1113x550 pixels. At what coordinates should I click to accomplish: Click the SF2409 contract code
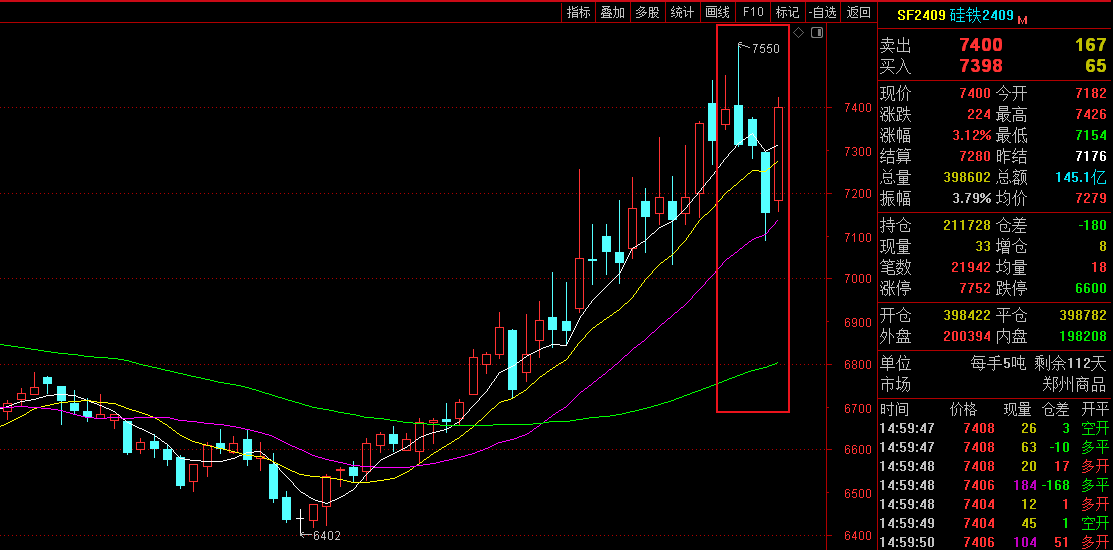[x=919, y=15]
